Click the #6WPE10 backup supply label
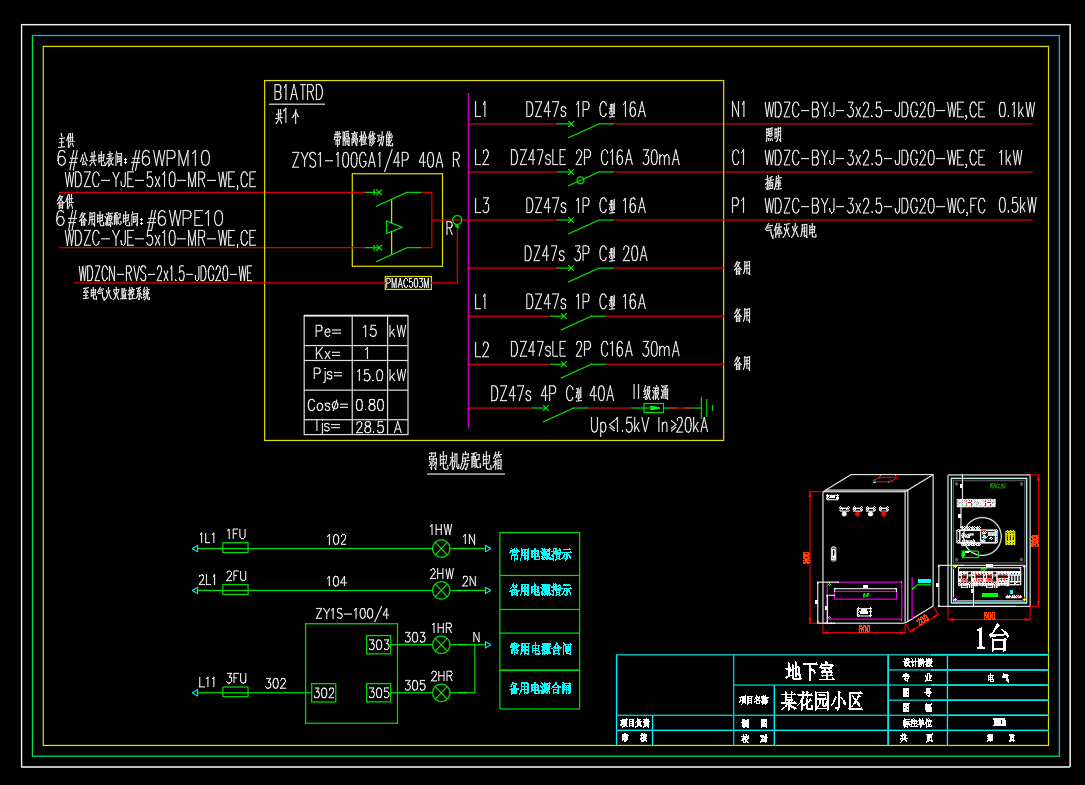1085x785 pixels. point(185,219)
